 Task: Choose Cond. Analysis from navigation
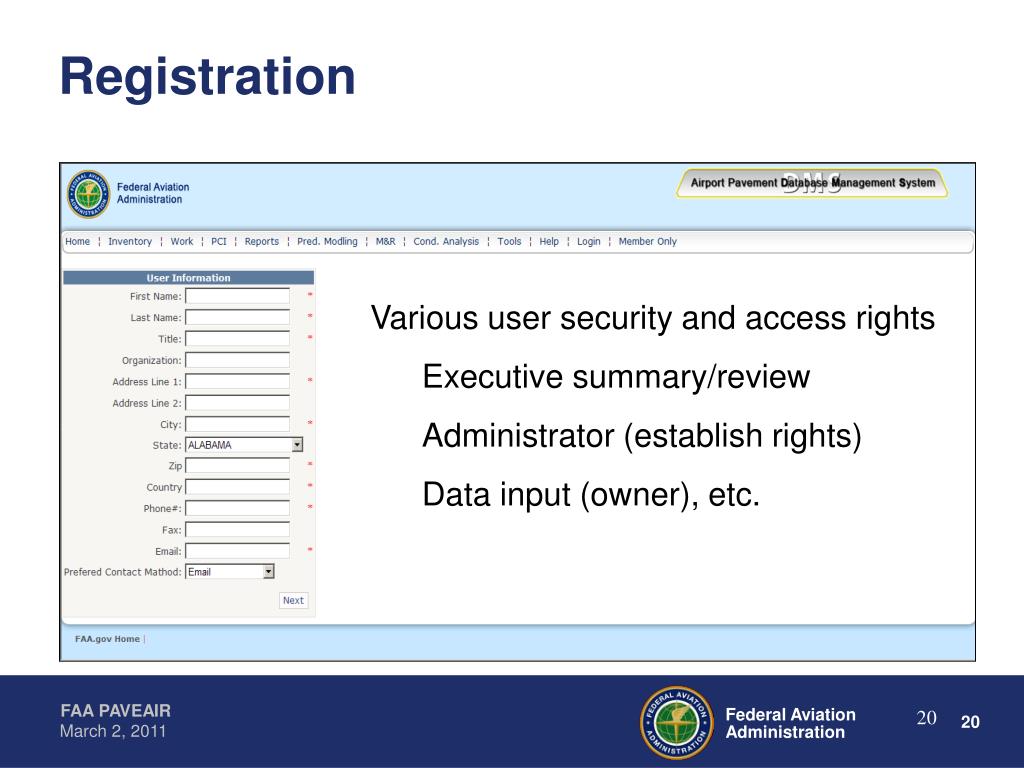click(446, 242)
